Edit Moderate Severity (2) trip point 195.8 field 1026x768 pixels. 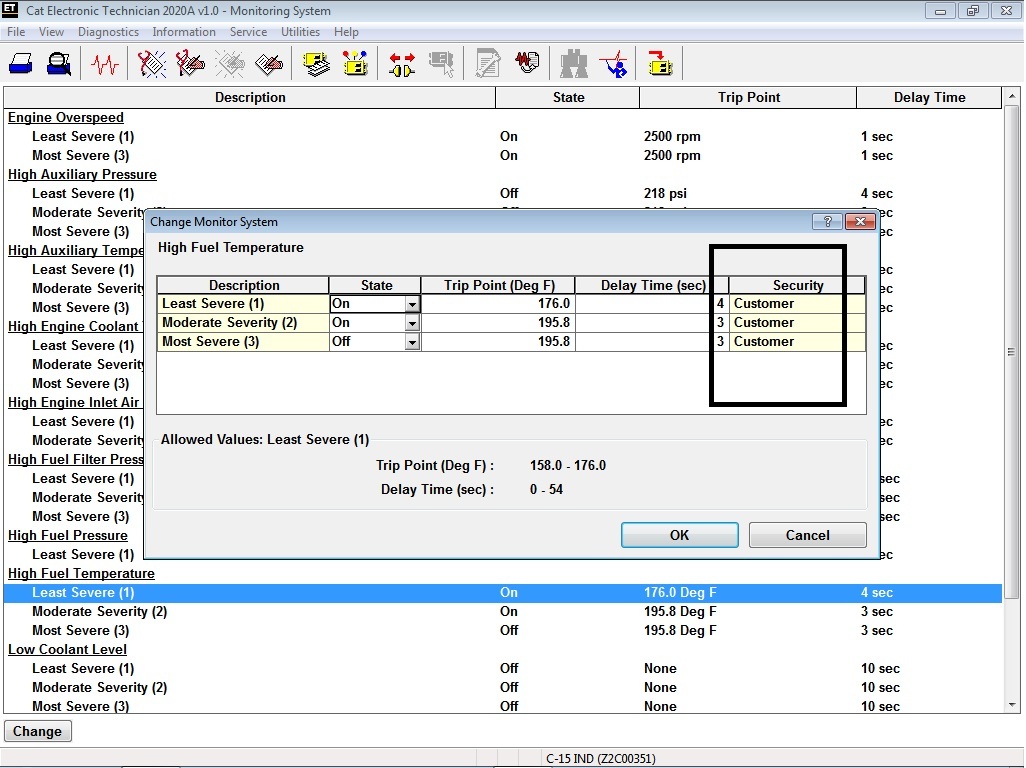[498, 323]
